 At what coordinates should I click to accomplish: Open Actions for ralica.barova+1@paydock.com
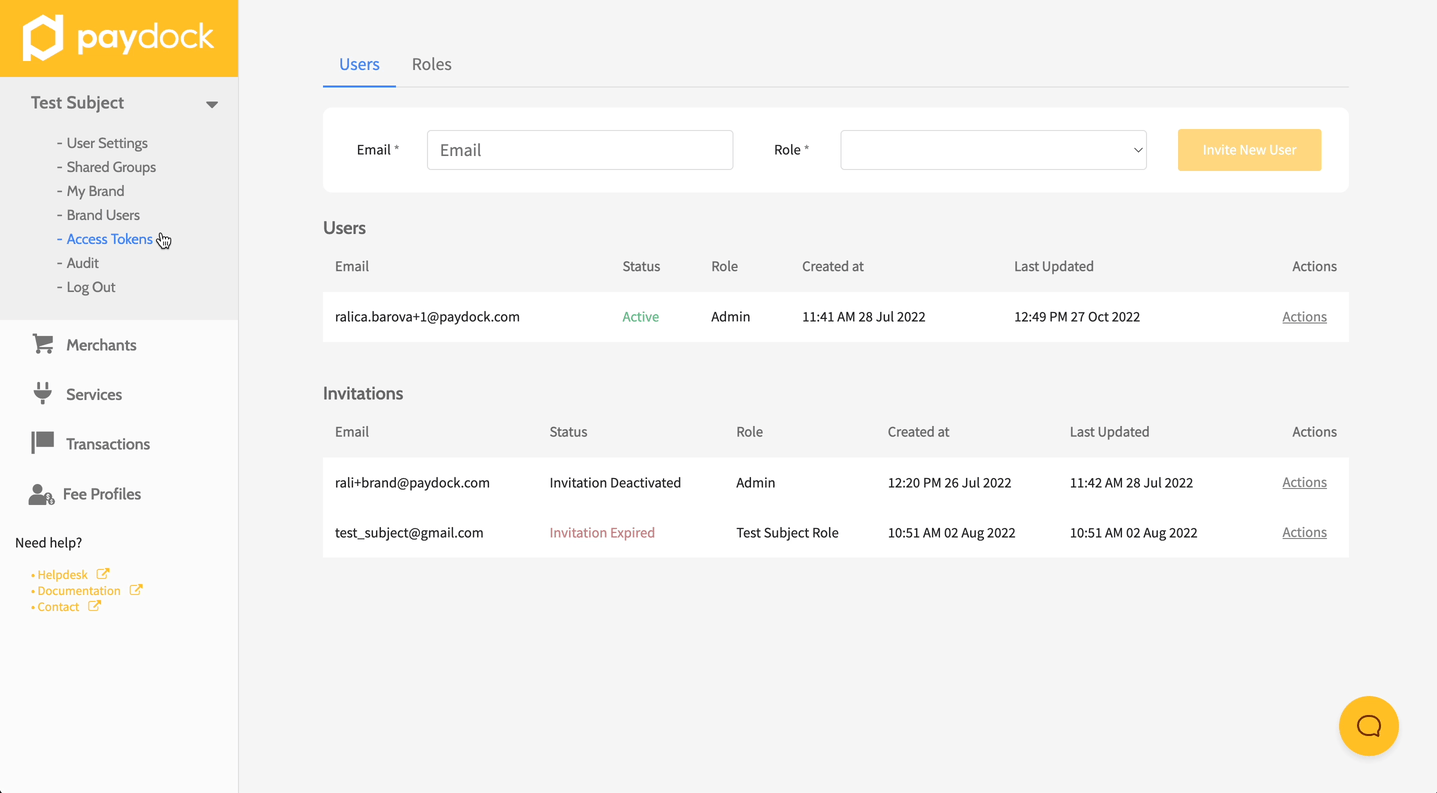[1304, 317]
